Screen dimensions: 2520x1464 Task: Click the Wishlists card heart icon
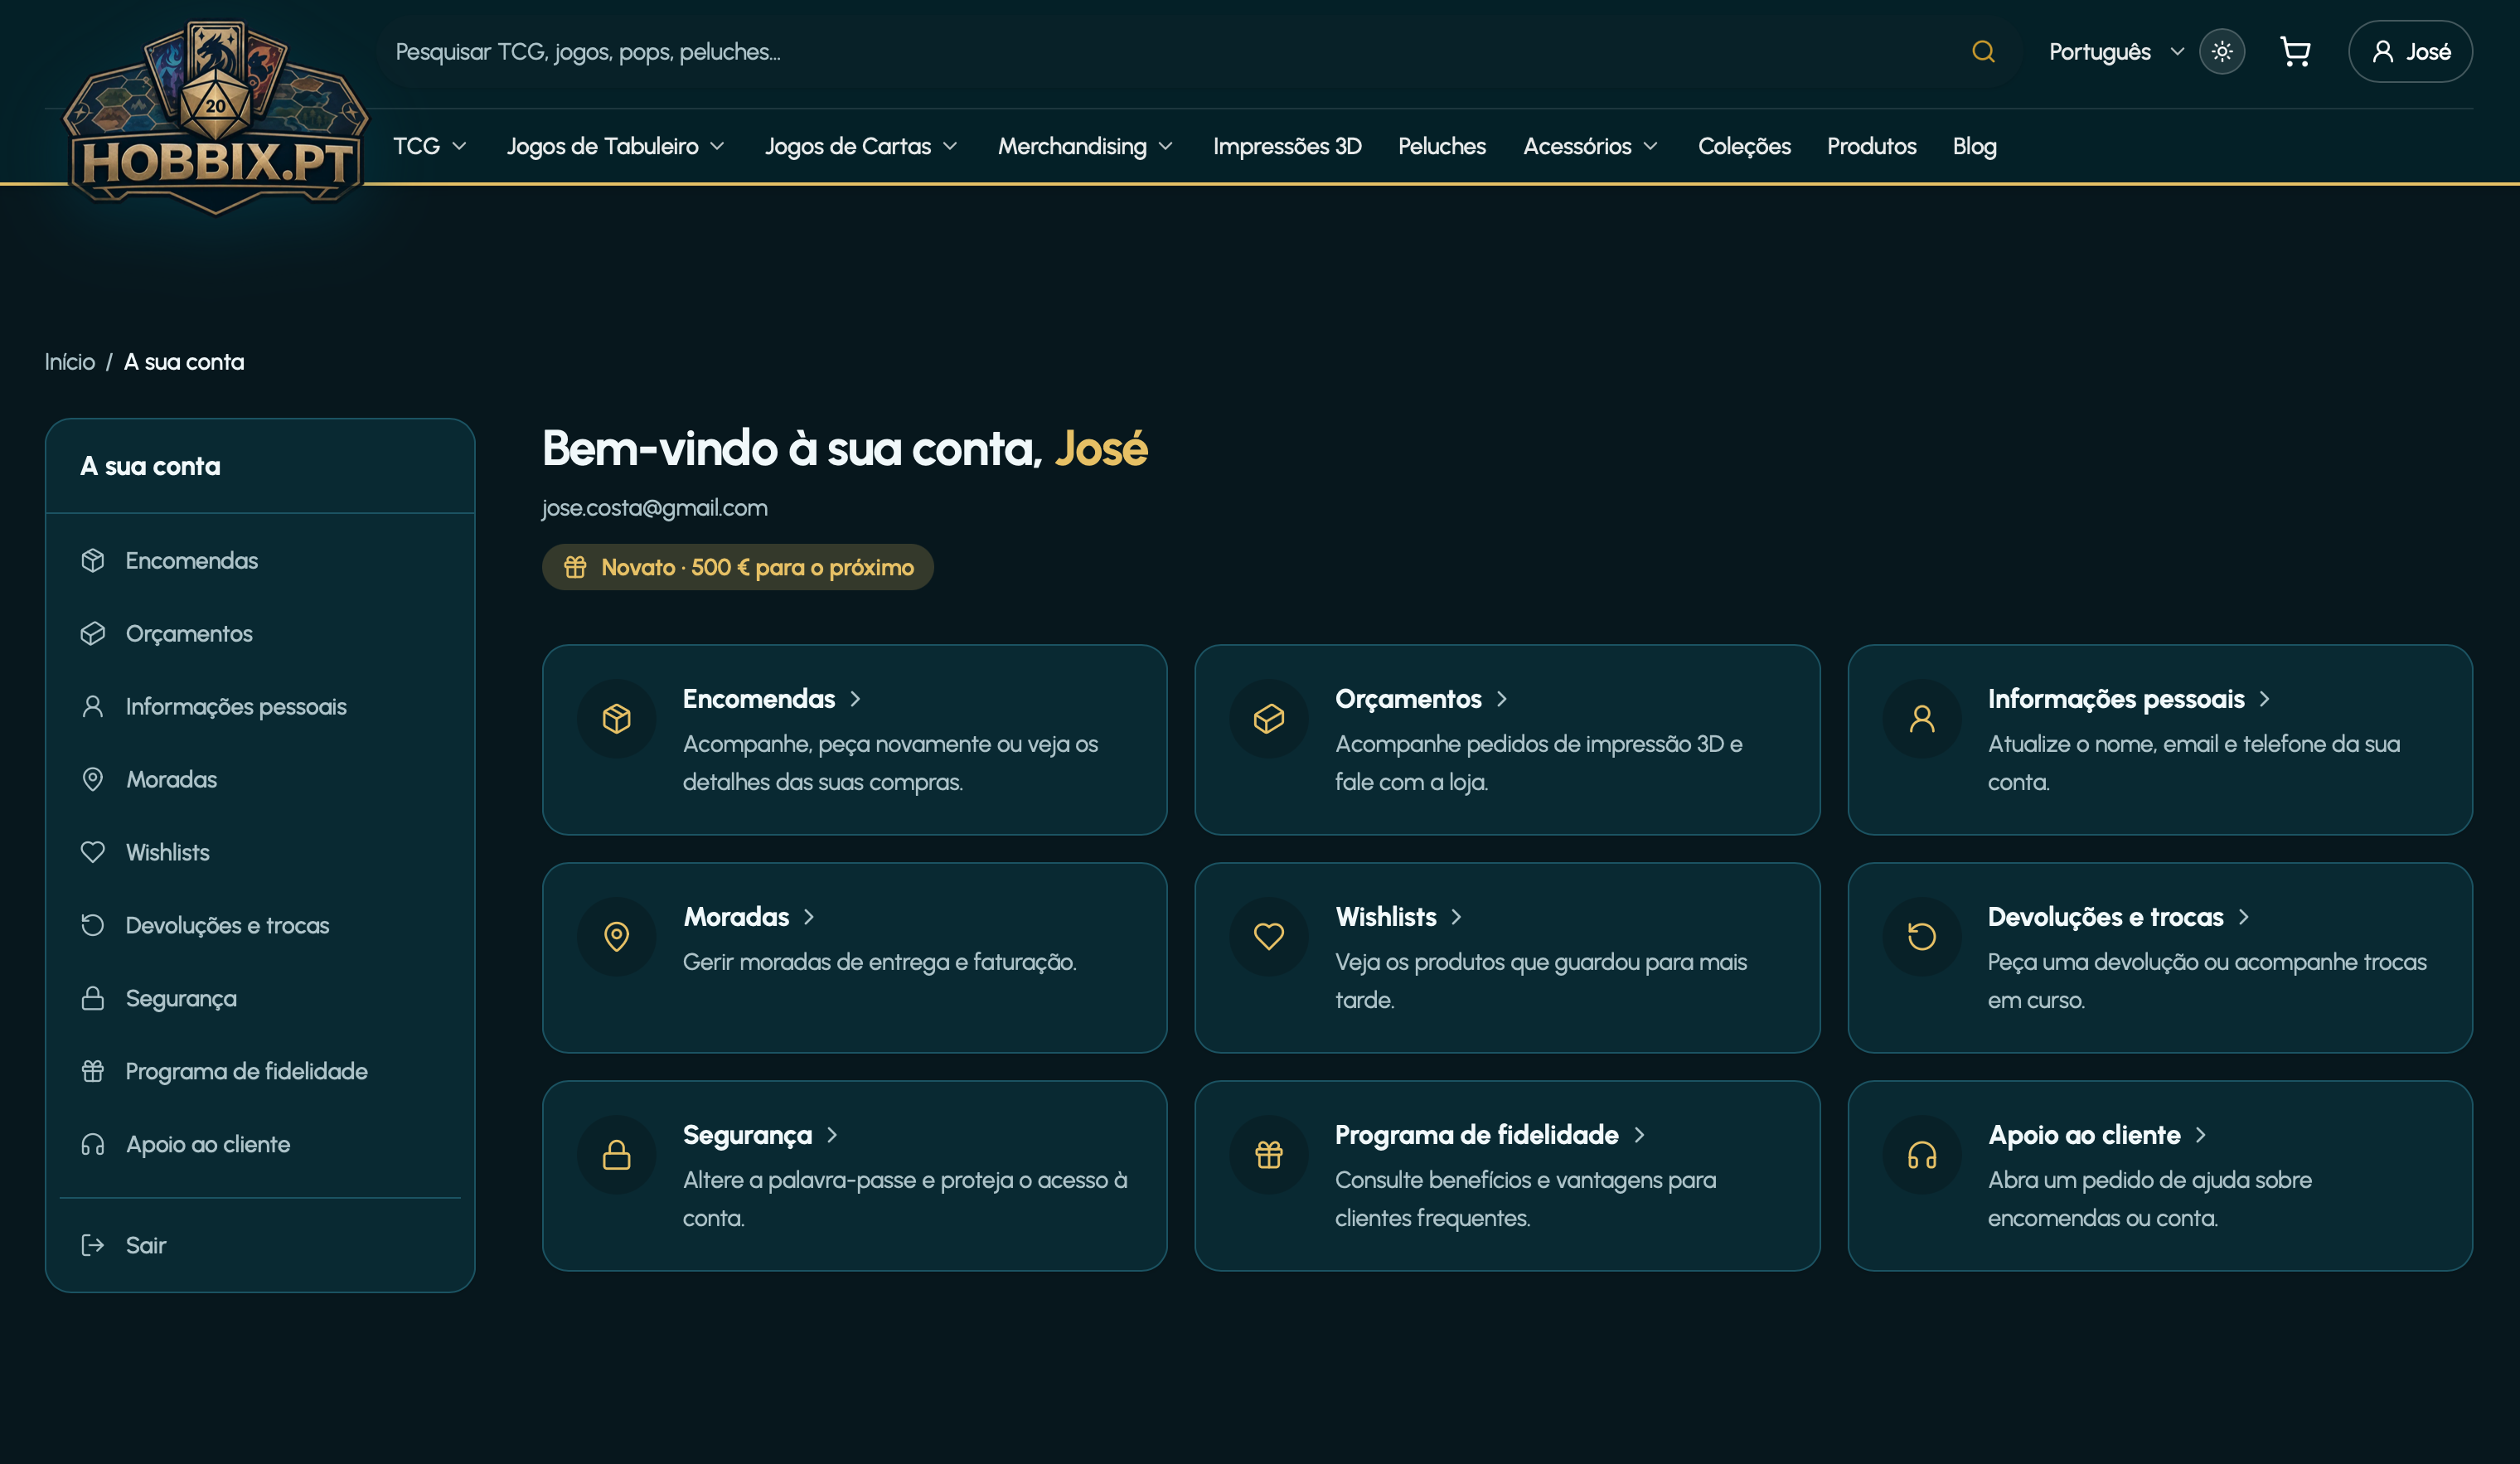click(1268, 936)
